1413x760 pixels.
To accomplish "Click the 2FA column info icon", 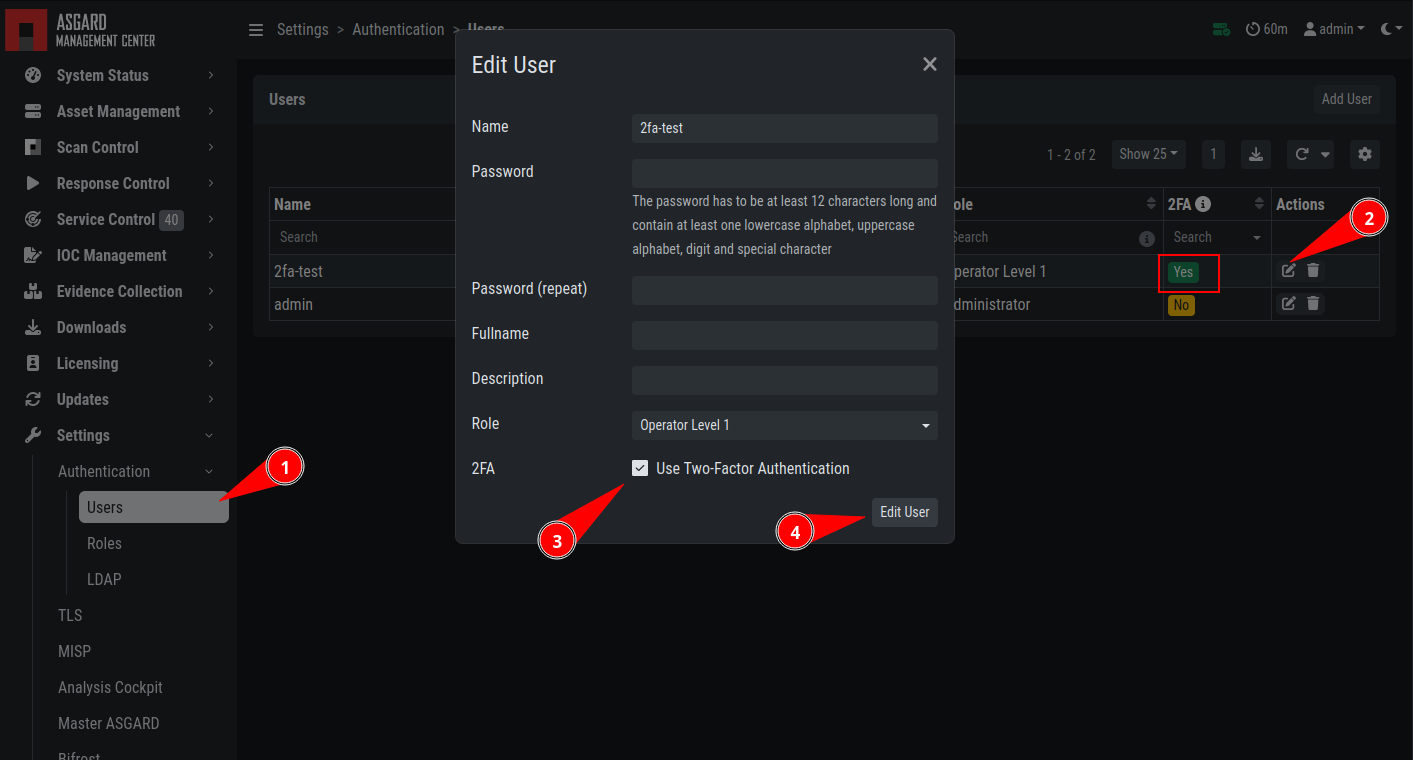I will (x=1203, y=204).
